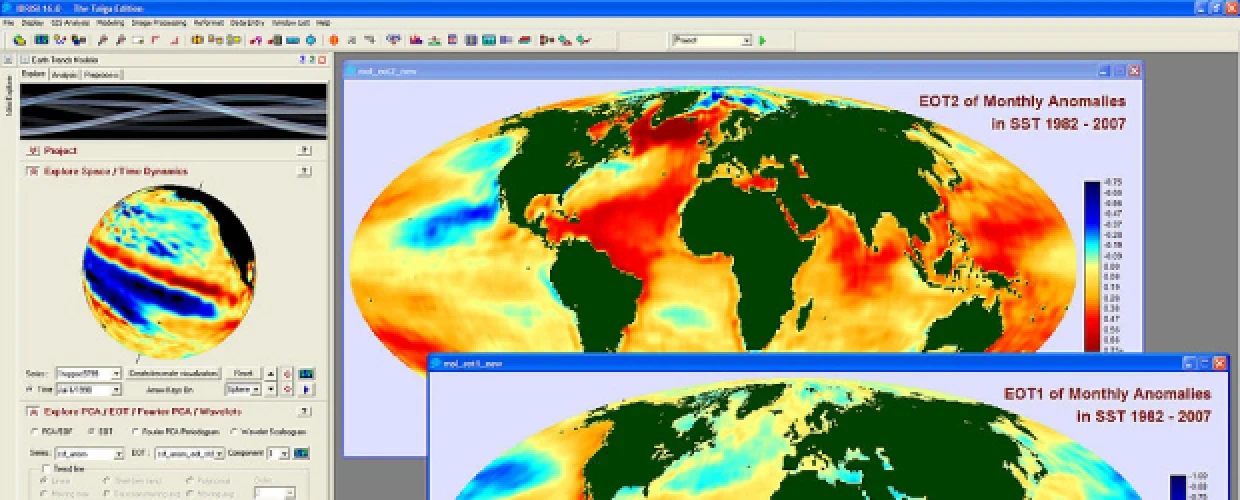Click the help button for Explore Space / Time Dynamics
This screenshot has height=500, width=1240.
(x=304, y=171)
